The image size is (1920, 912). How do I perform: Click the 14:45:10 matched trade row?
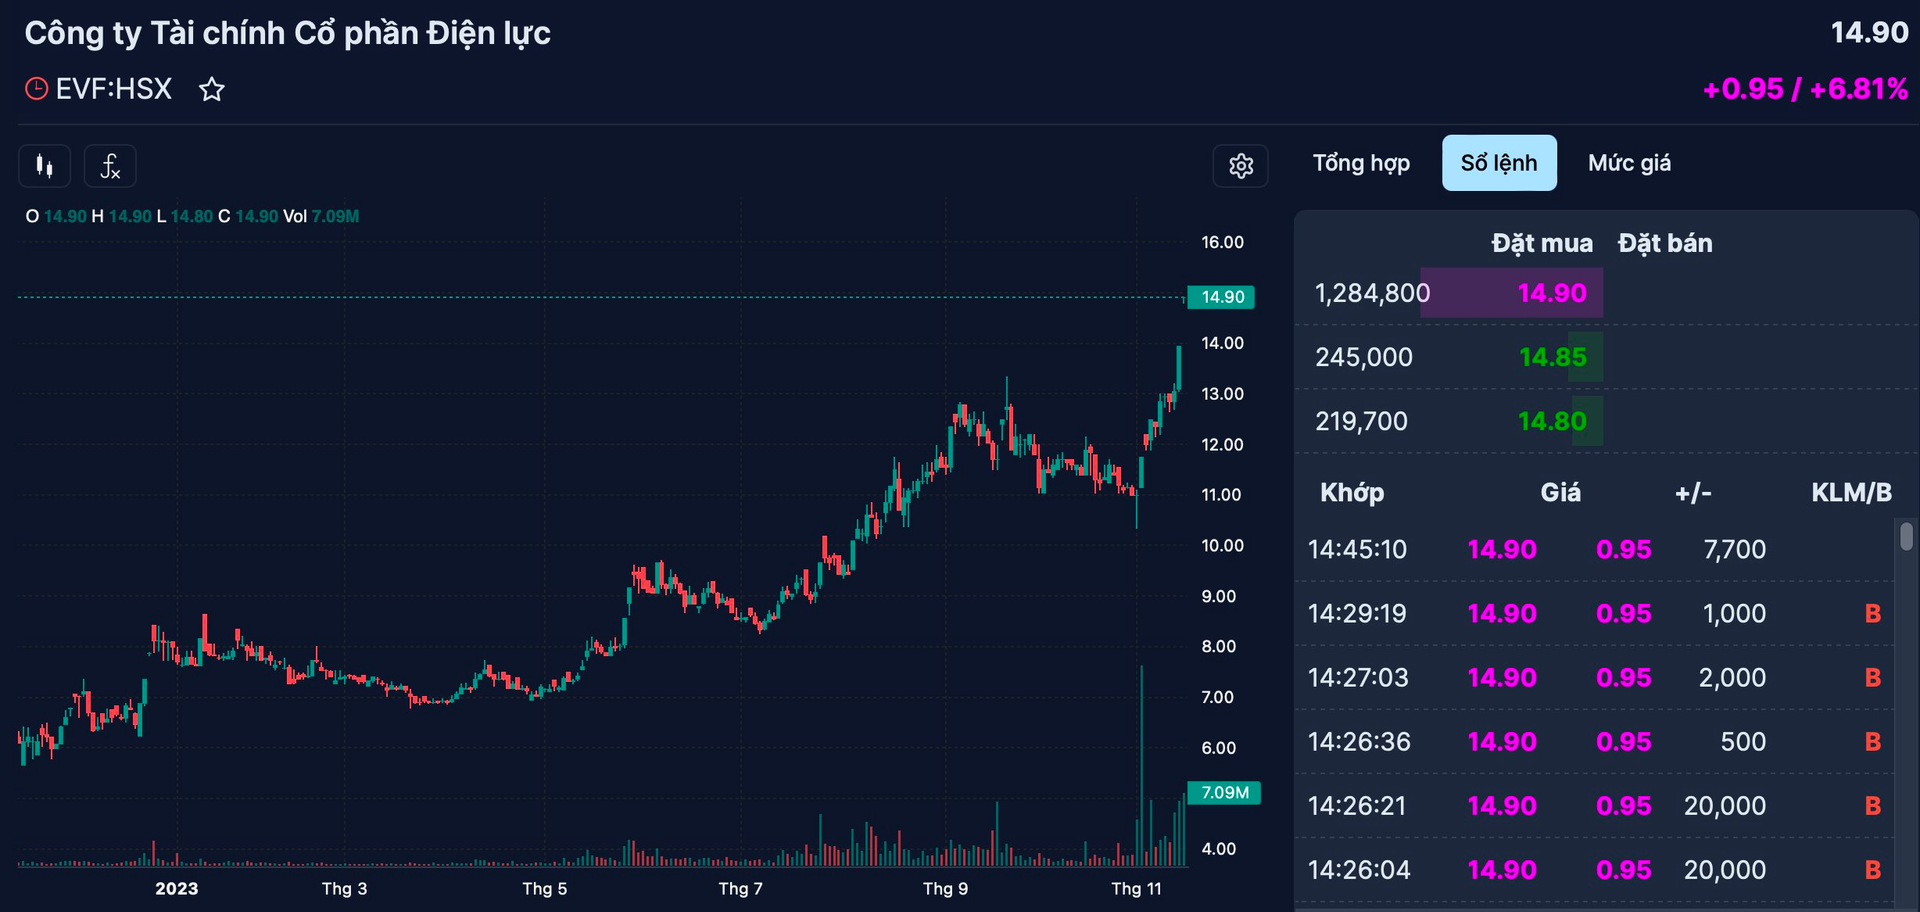tap(1356, 549)
